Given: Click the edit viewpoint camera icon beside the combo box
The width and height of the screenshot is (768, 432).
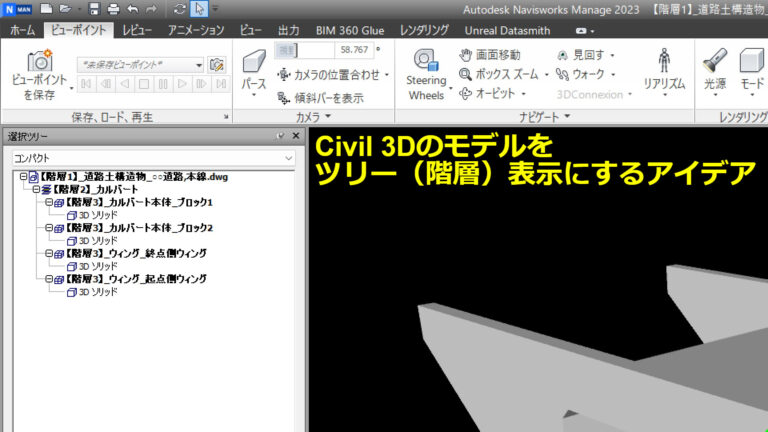Looking at the screenshot, I should 216,64.
